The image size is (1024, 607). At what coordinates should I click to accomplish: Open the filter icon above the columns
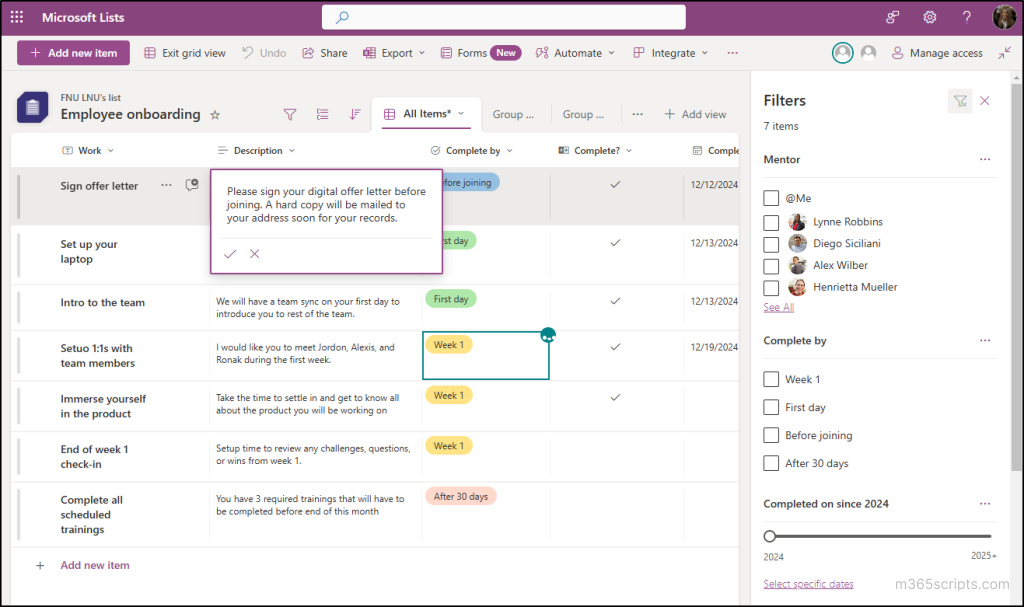[x=290, y=114]
